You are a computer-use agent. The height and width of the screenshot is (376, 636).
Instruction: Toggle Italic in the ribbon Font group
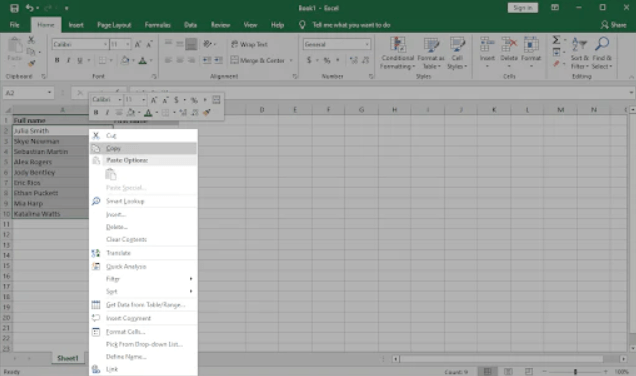pos(68,60)
